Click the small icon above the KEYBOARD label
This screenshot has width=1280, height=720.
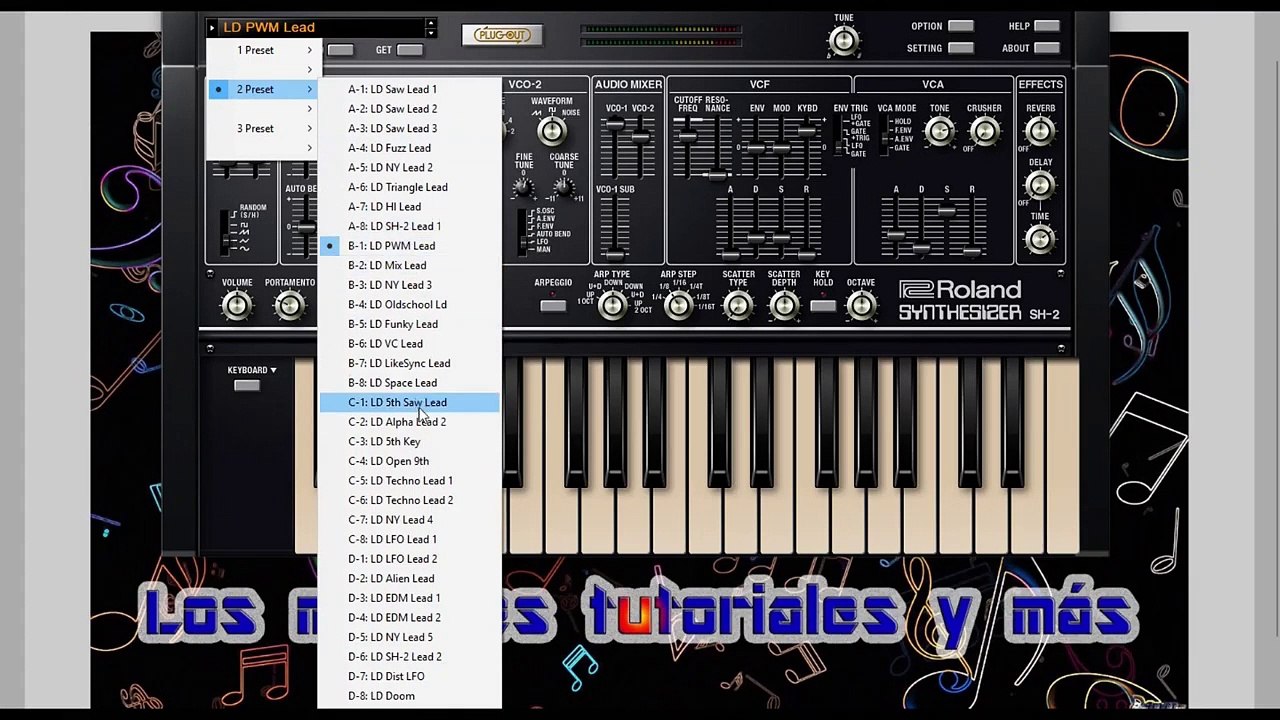pos(210,349)
